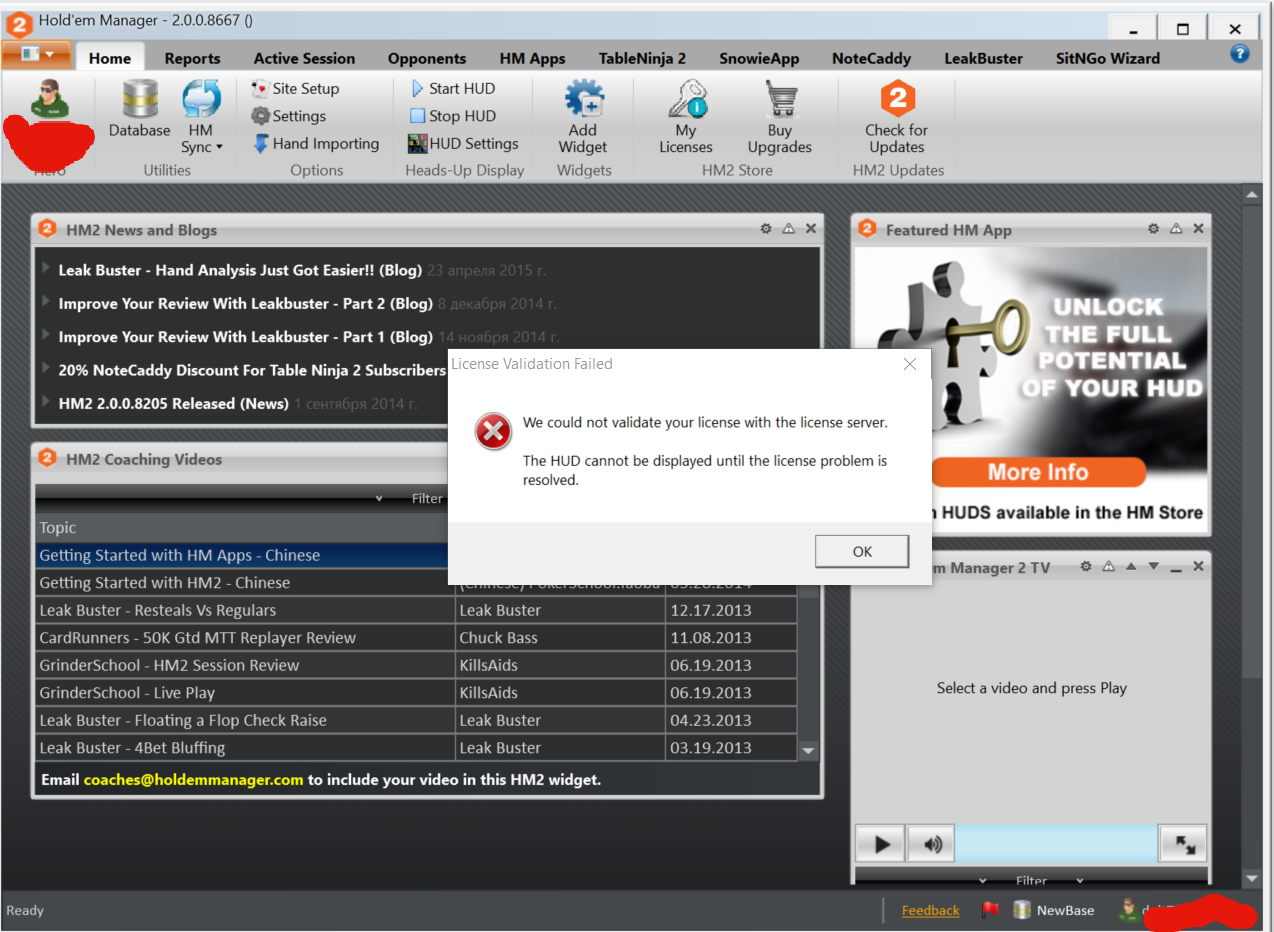Click the Feedback link in status bar
The height and width of the screenshot is (932, 1274).
[x=930, y=910]
